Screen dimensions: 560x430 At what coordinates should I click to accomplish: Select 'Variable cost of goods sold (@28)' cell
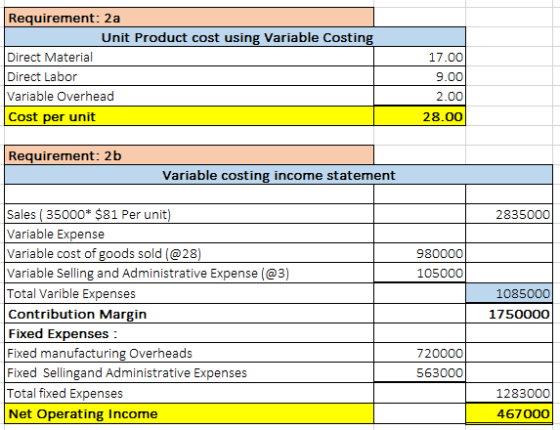click(189, 253)
